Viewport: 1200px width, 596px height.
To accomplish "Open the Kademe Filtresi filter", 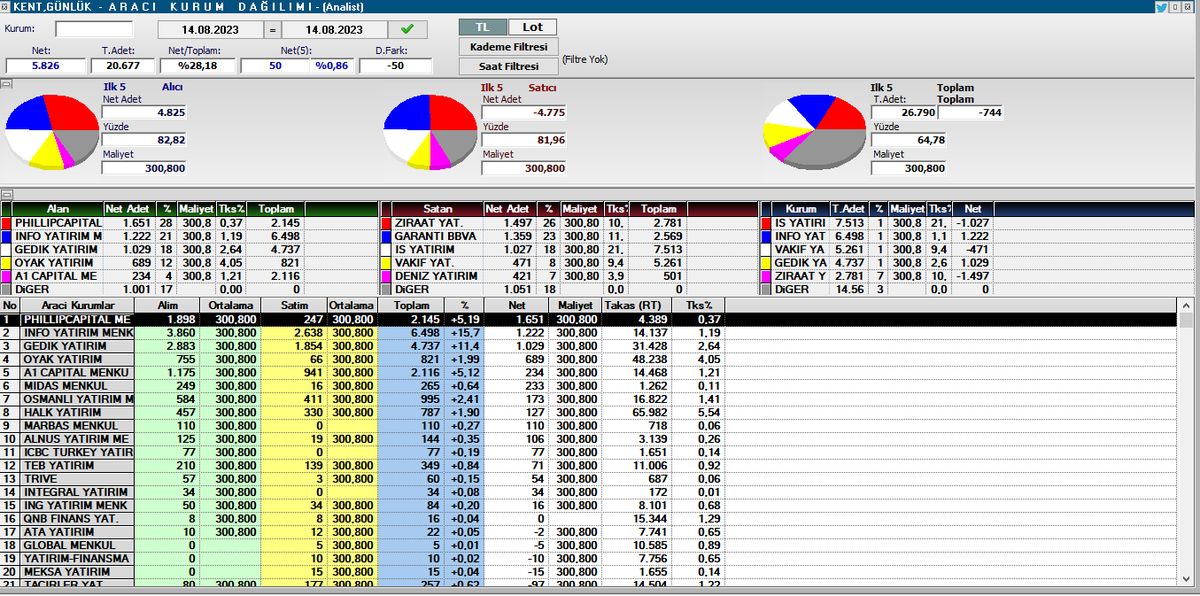I will point(508,47).
